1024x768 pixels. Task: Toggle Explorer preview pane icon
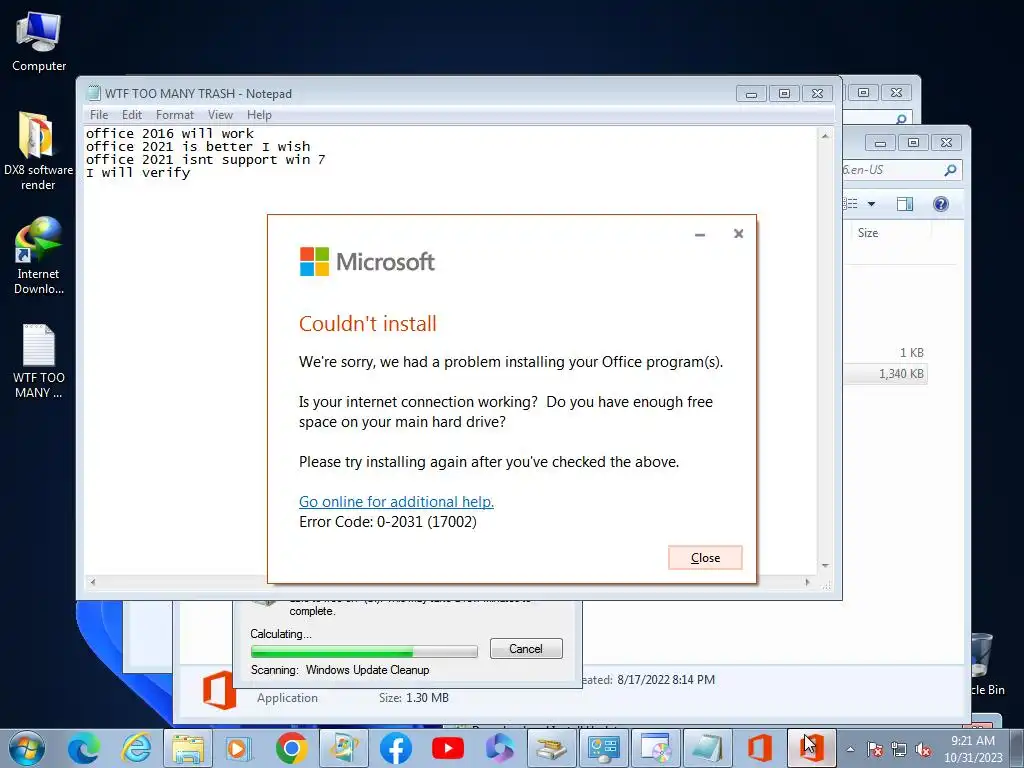coord(904,204)
